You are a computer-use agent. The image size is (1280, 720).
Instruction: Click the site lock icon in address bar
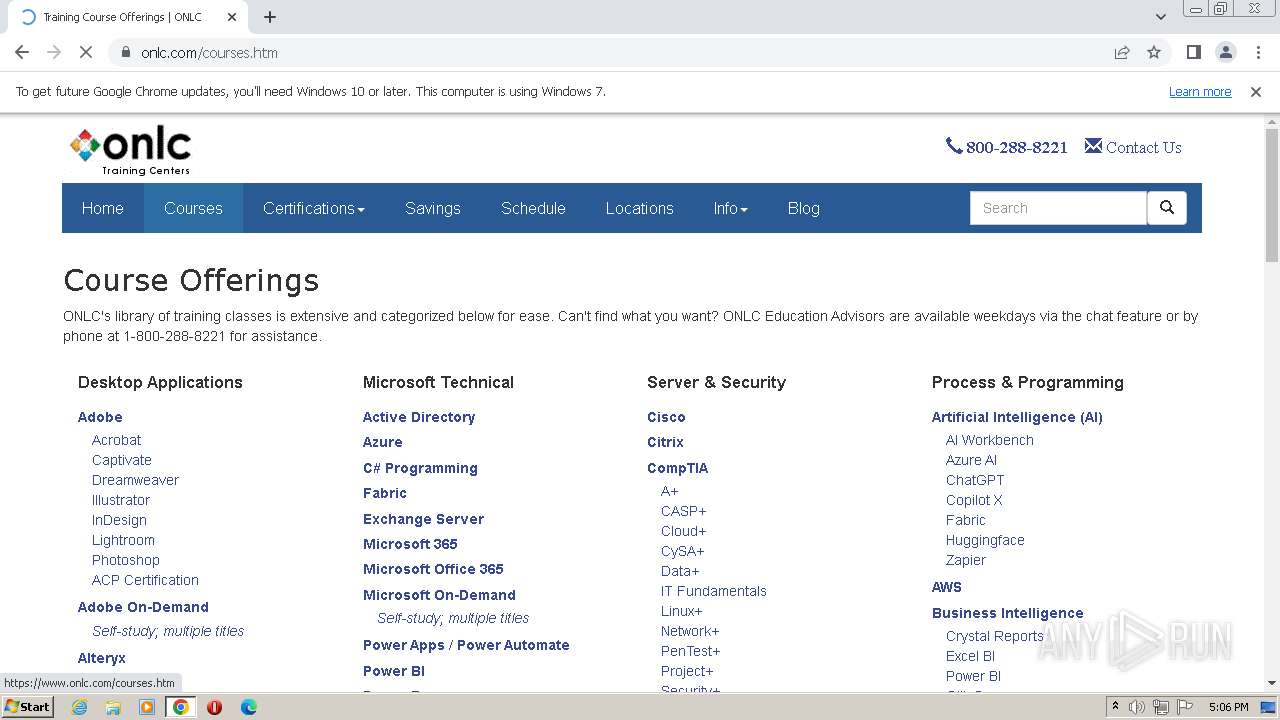126,52
